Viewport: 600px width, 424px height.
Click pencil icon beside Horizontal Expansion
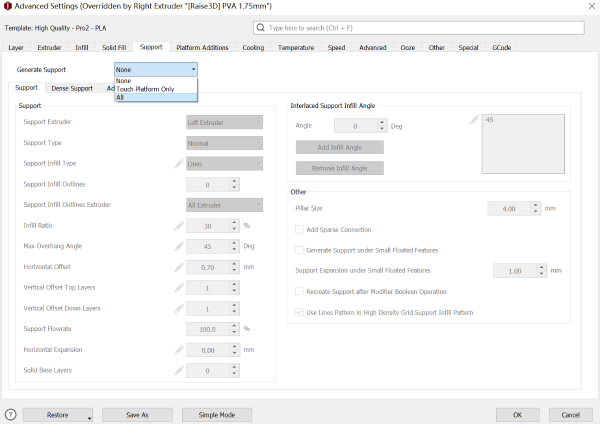click(179, 350)
